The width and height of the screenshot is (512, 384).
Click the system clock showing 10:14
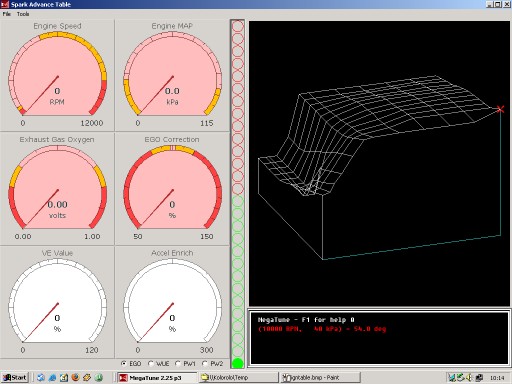[497, 378]
